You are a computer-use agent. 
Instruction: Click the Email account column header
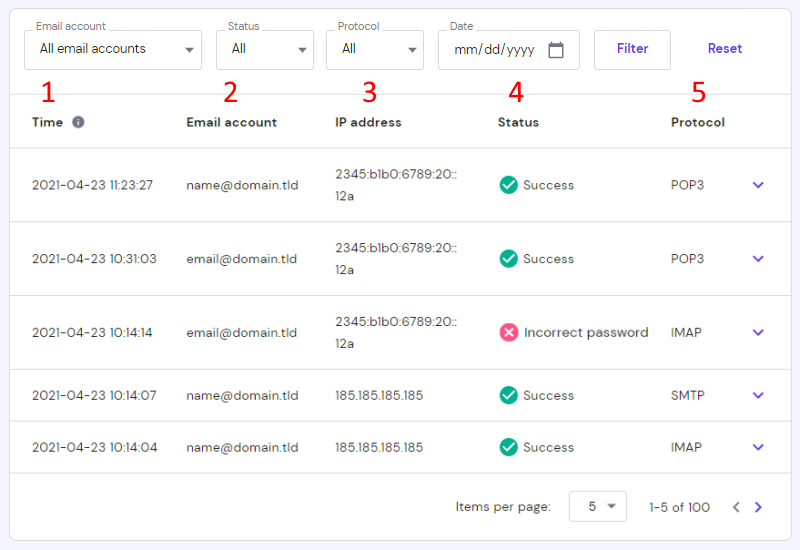click(232, 122)
